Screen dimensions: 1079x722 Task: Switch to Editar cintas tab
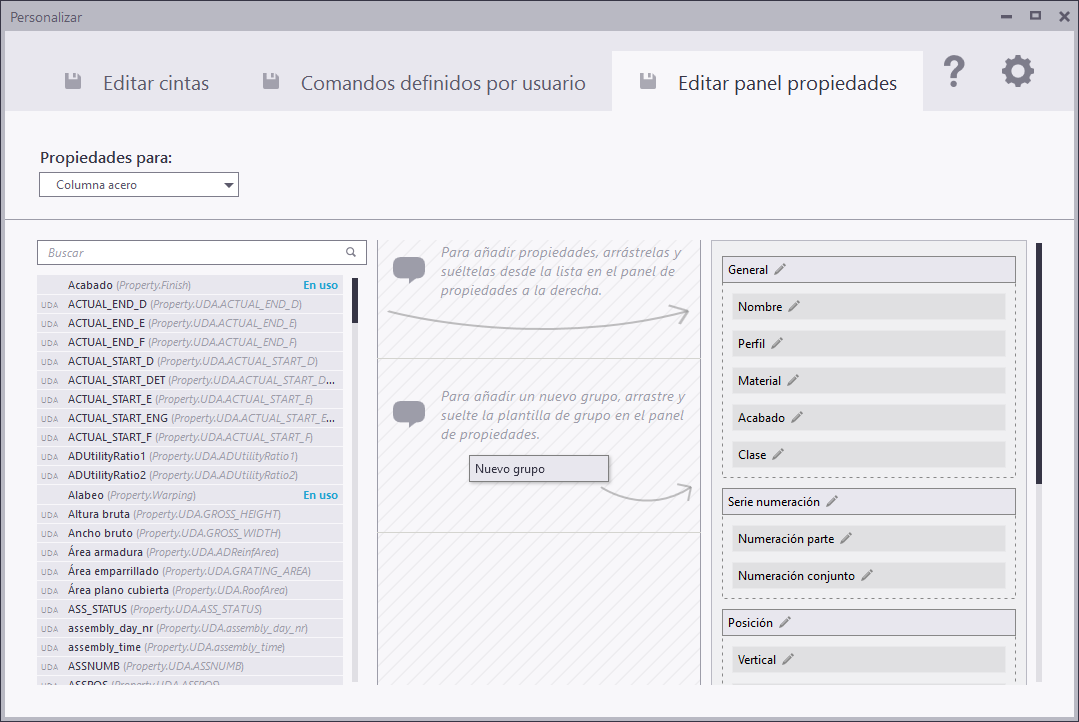[x=137, y=83]
